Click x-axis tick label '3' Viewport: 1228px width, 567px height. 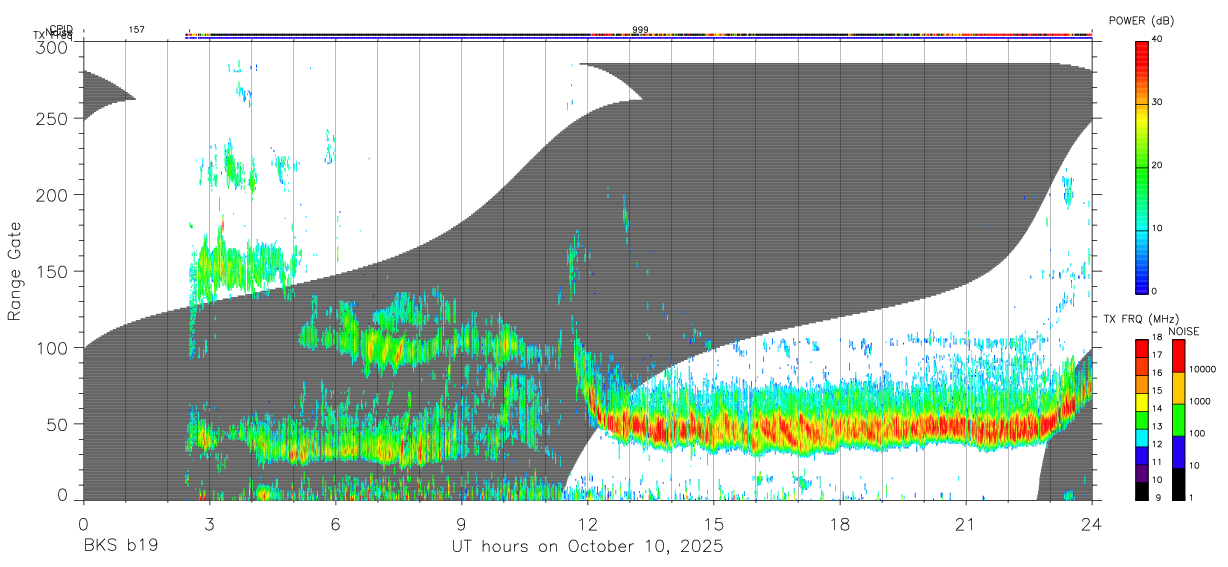(209, 524)
